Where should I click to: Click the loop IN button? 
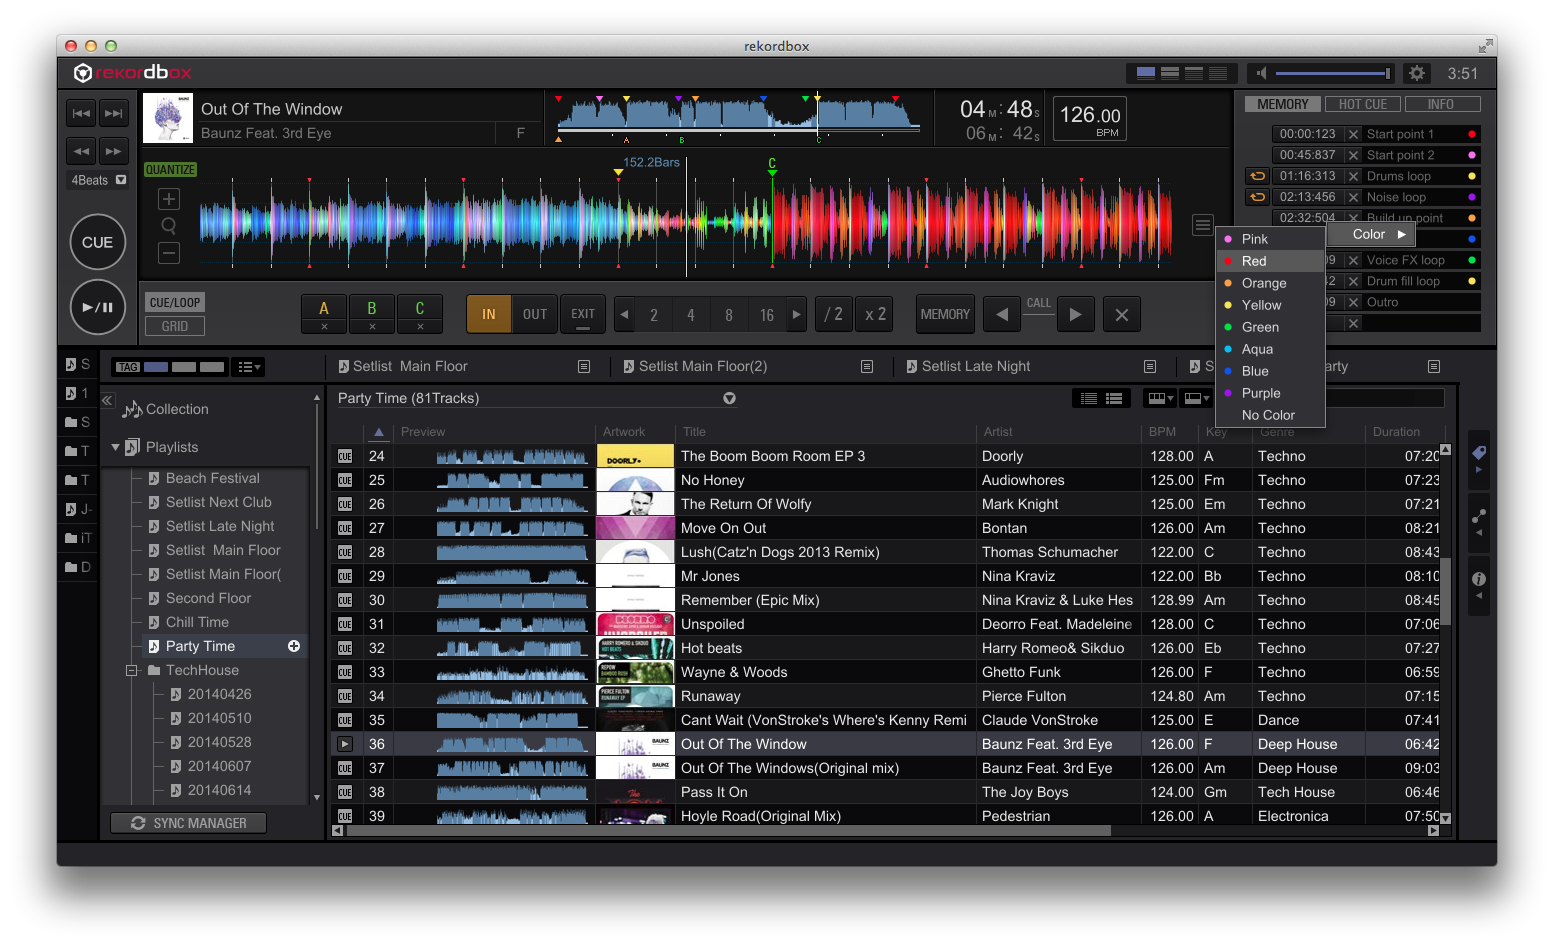pyautogui.click(x=488, y=314)
